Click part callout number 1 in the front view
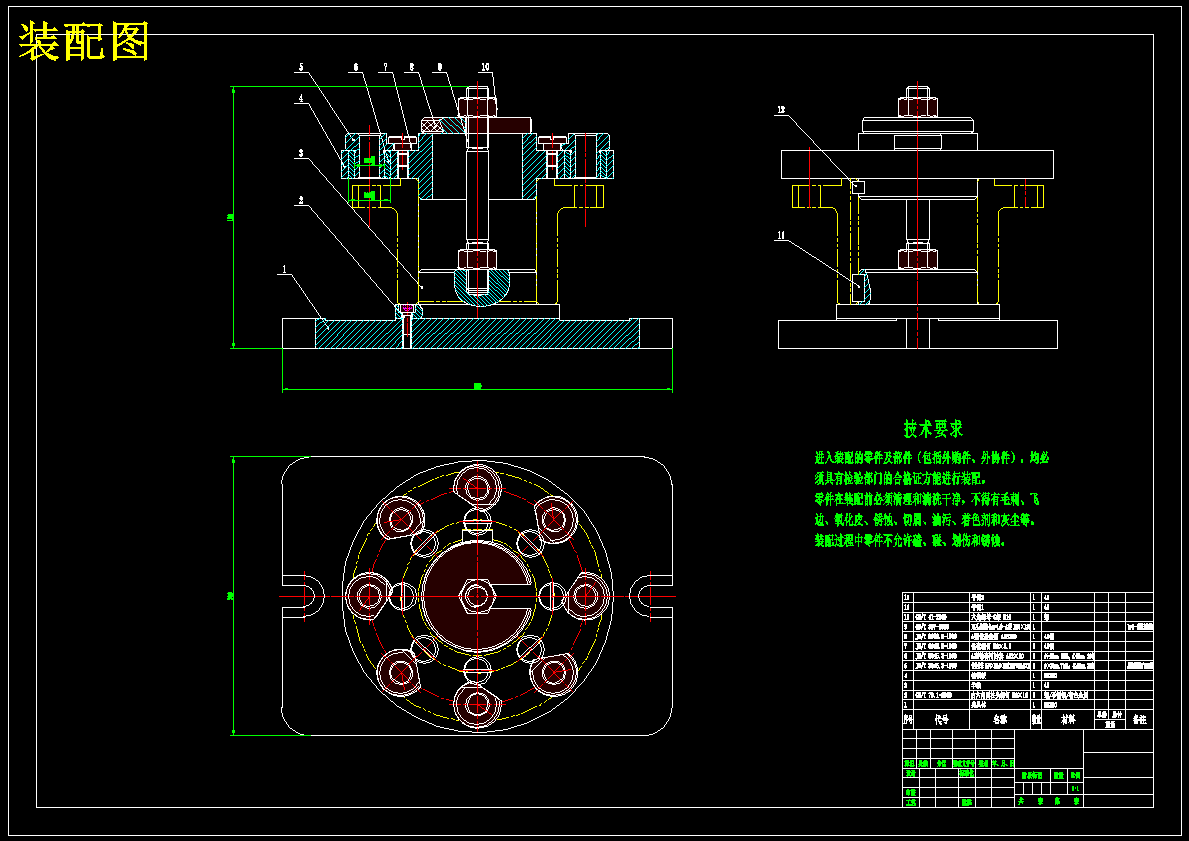Screen dimensions: 1189x841 (x=284, y=269)
